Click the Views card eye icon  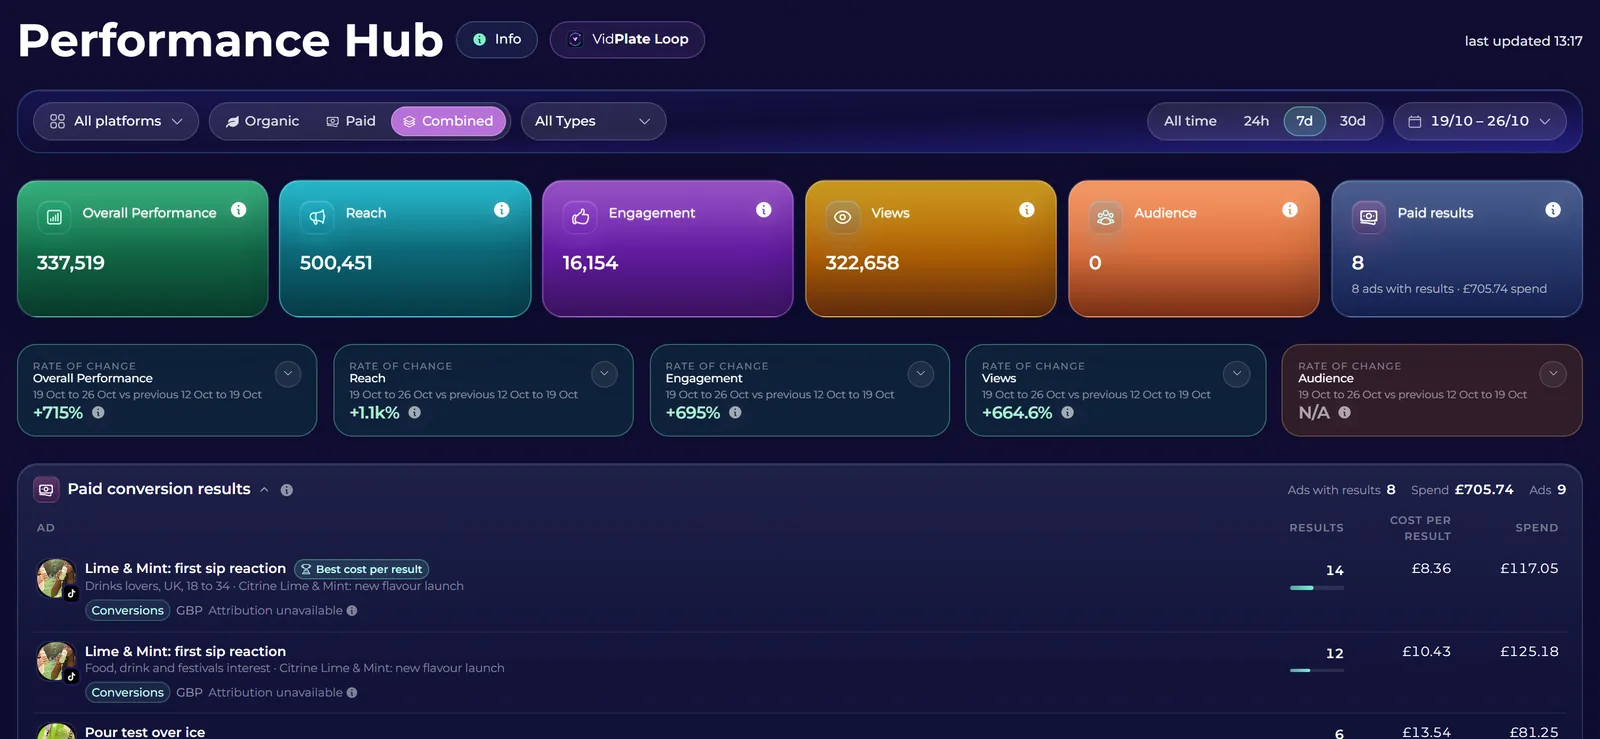[843, 217]
